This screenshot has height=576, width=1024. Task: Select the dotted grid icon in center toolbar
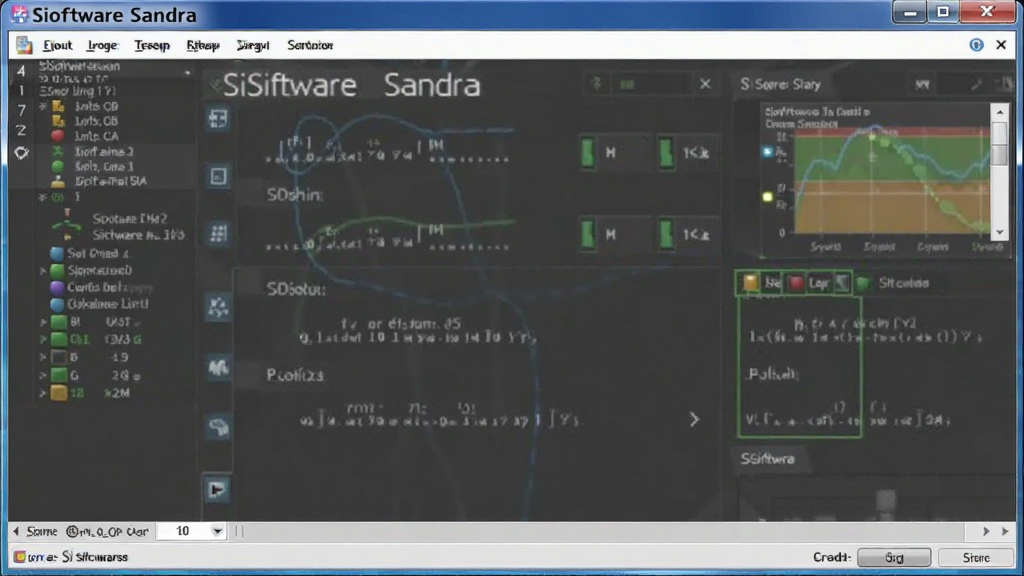coord(218,233)
